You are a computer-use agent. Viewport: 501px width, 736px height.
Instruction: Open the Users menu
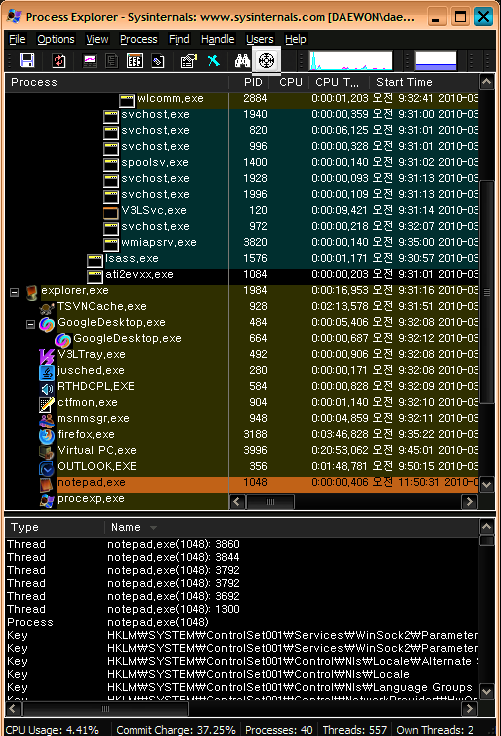point(260,39)
